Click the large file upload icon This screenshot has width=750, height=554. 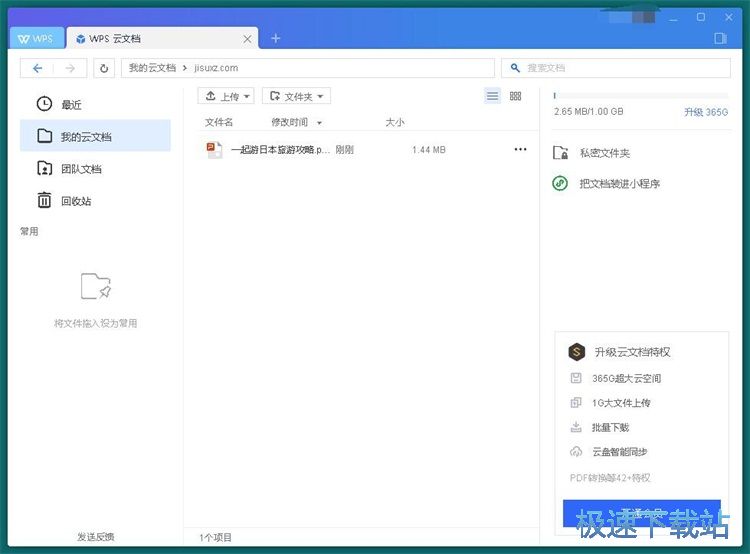pyautogui.click(x=576, y=403)
